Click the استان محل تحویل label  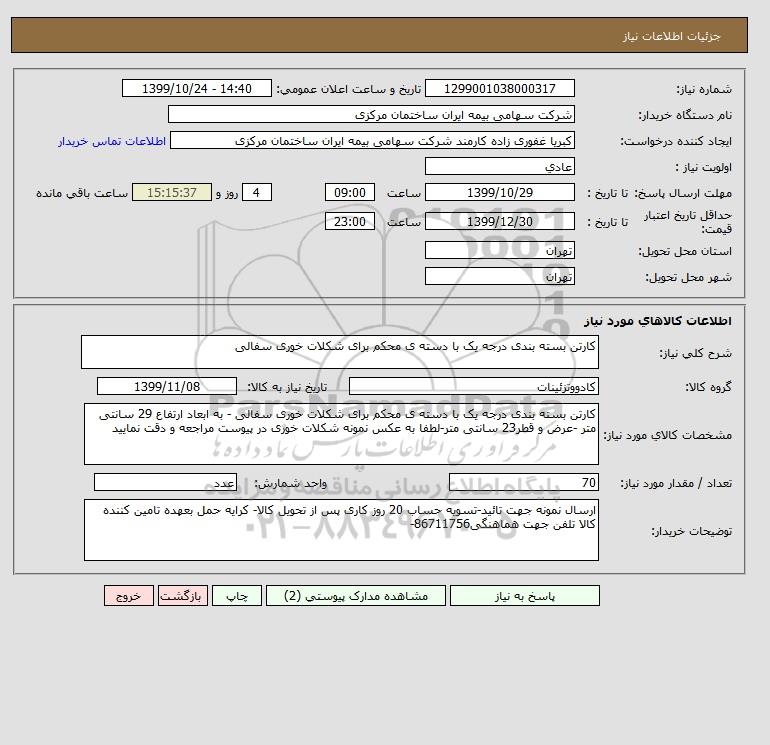point(685,251)
